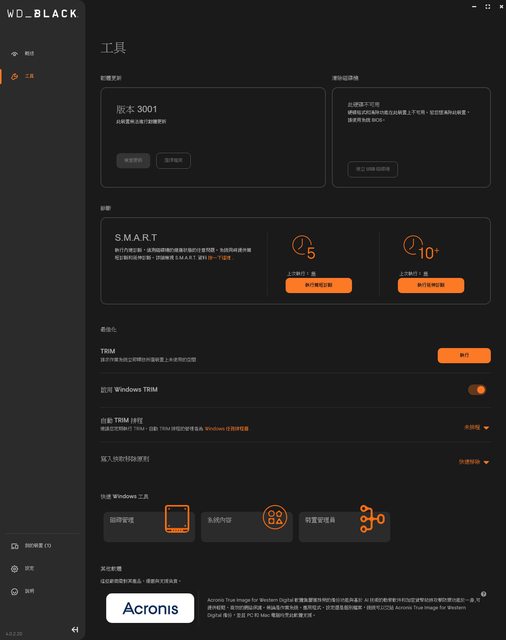The width and height of the screenshot is (506, 640).
Task: Click the orange TRIM run button
Action: click(464, 355)
